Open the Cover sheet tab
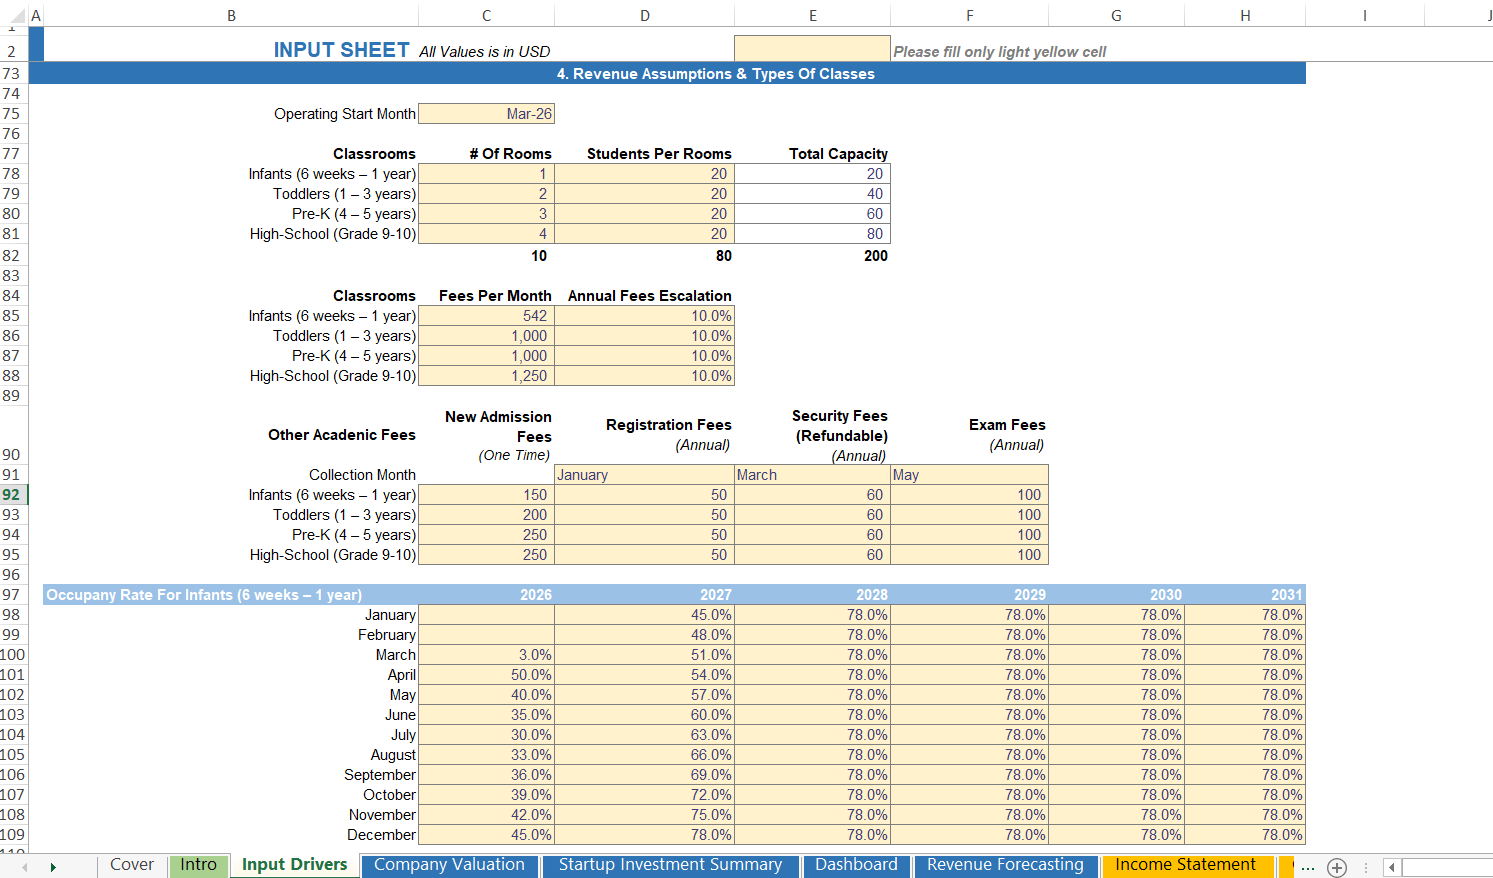Image resolution: width=1493 pixels, height=878 pixels. pos(132,865)
